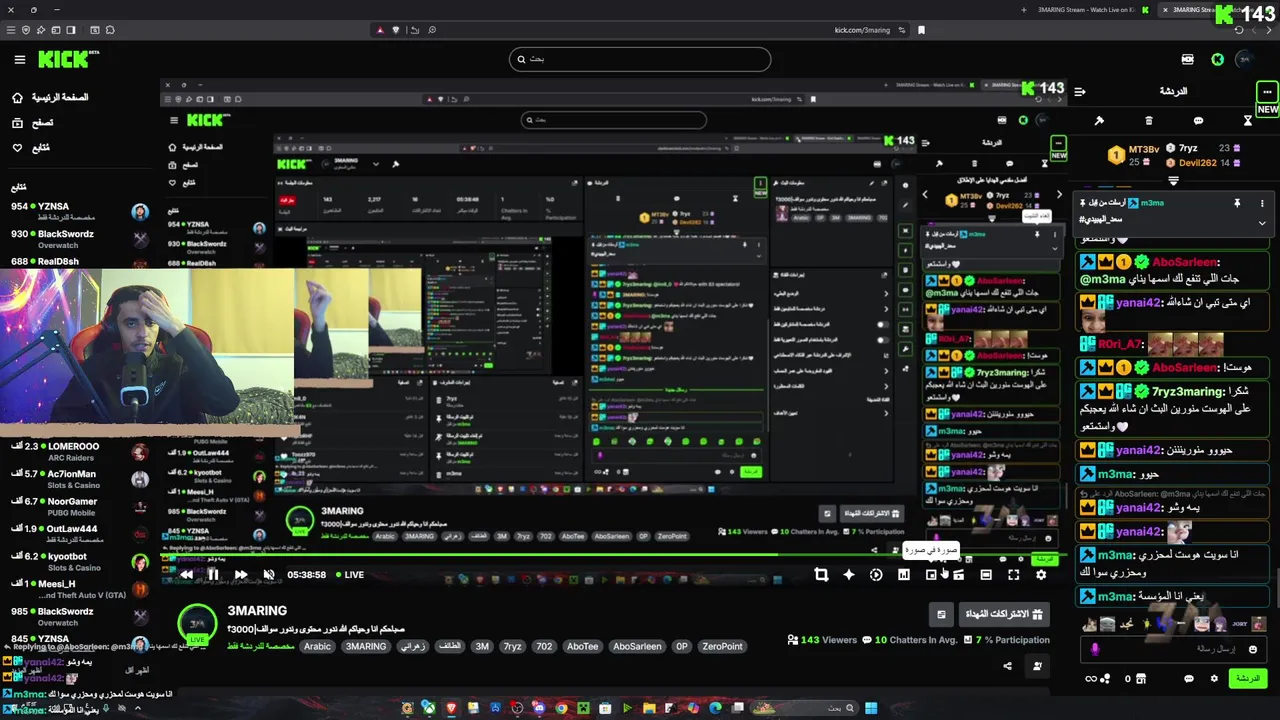Viewport: 1280px width, 720px height.
Task: Go to the home page sidebar item
Action: click(48, 97)
